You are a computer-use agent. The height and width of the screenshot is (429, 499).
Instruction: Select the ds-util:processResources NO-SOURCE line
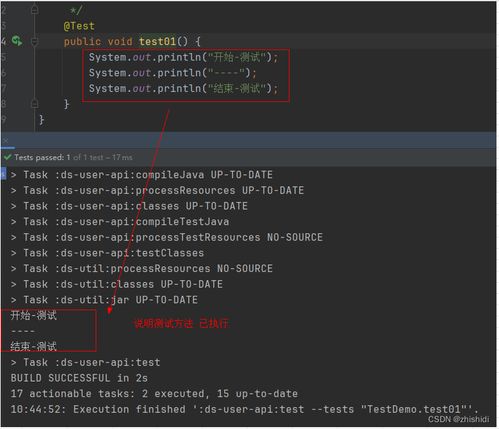coord(142,269)
